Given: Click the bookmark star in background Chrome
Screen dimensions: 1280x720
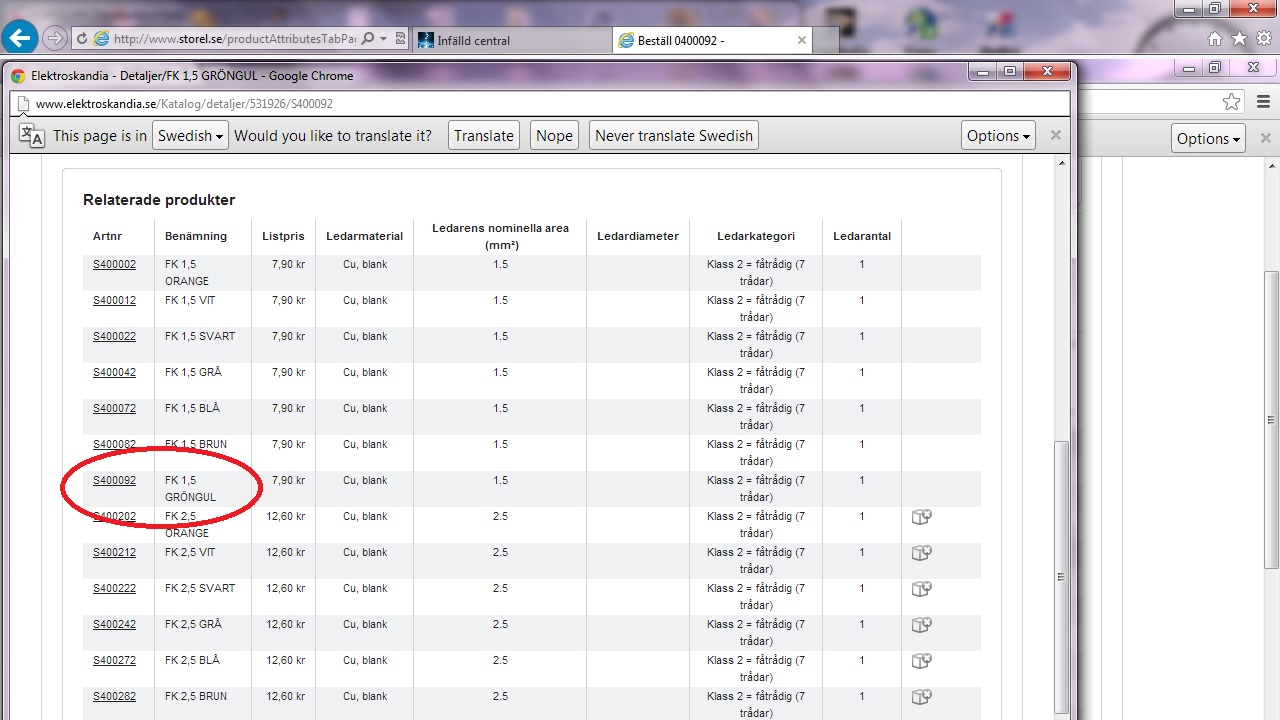Looking at the screenshot, I should coord(1231,102).
